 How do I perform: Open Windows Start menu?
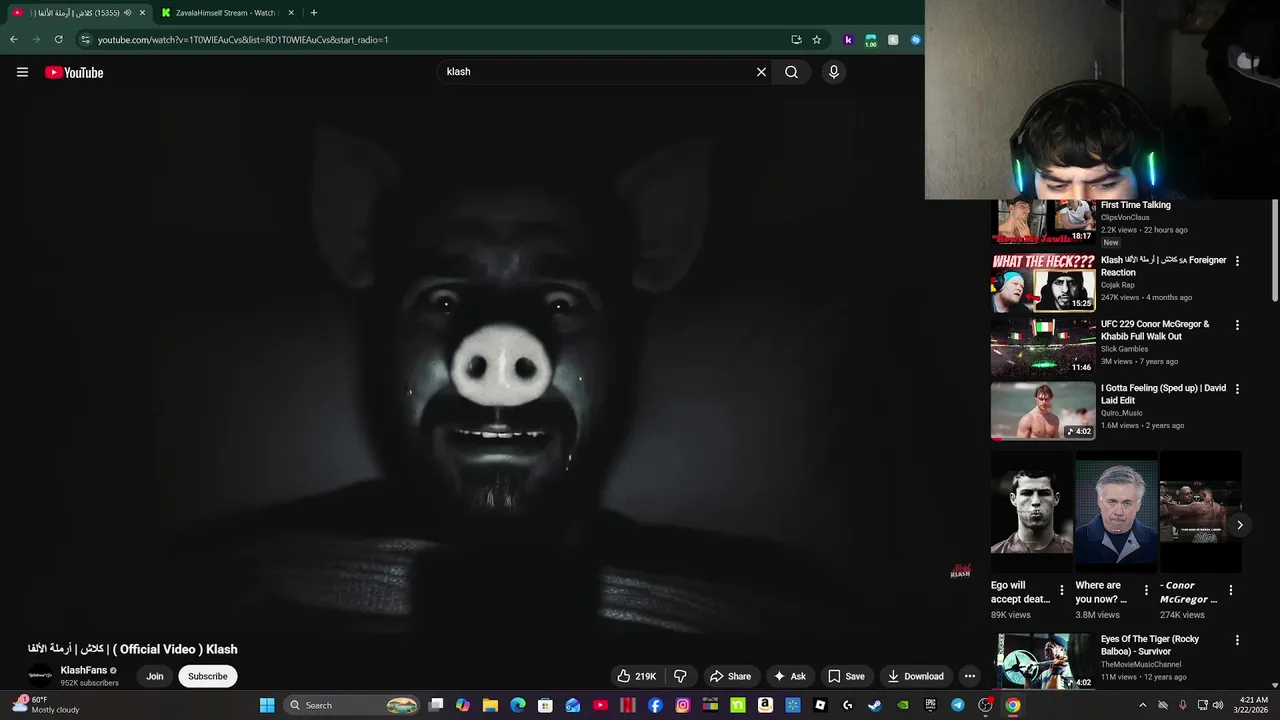[x=267, y=705]
